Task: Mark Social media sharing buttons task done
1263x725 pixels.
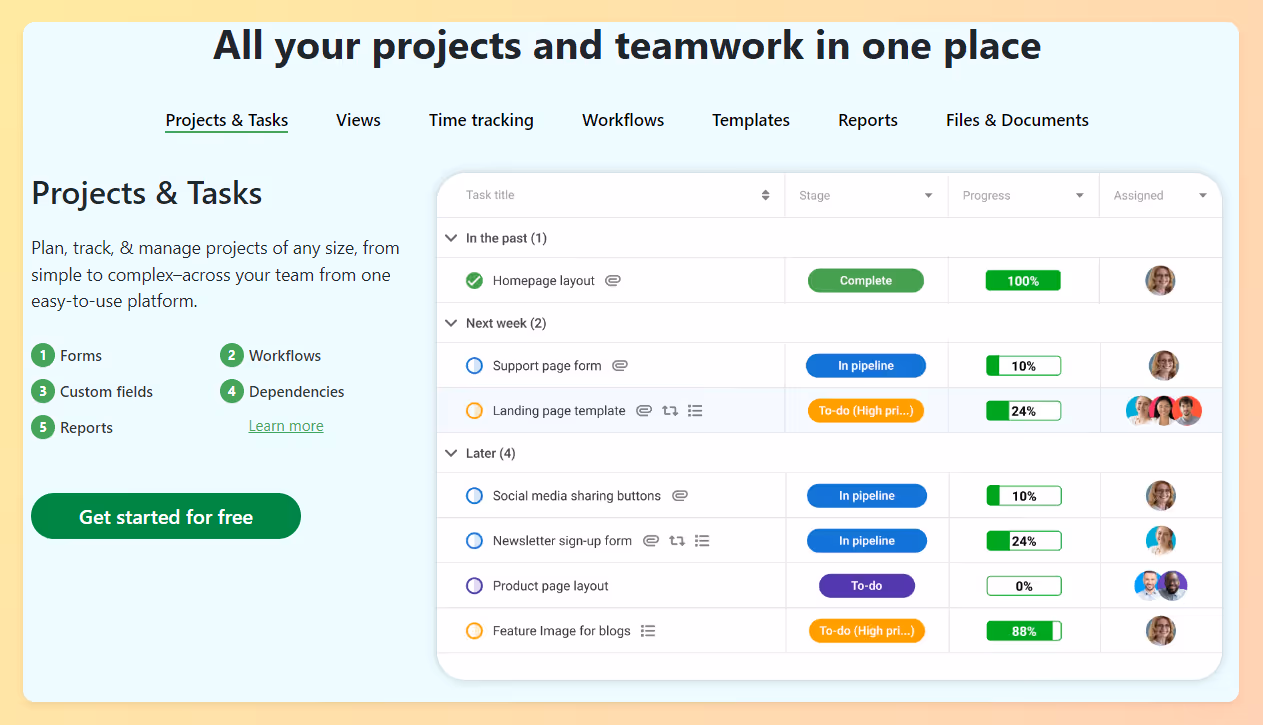Action: (475, 496)
